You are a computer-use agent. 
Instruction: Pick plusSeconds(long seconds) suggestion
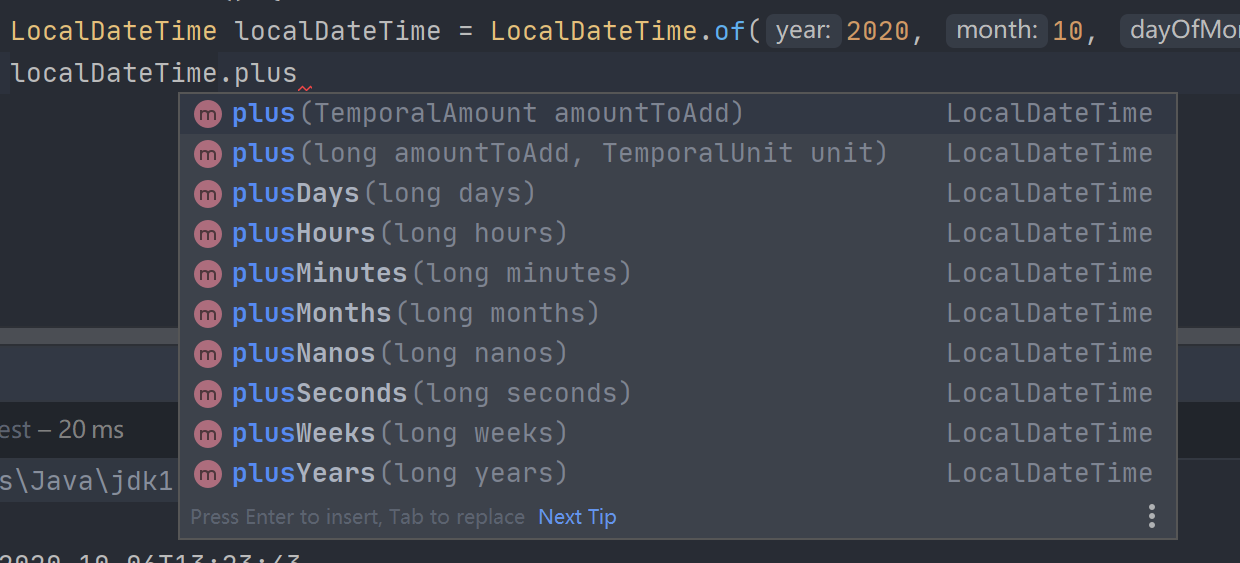677,393
